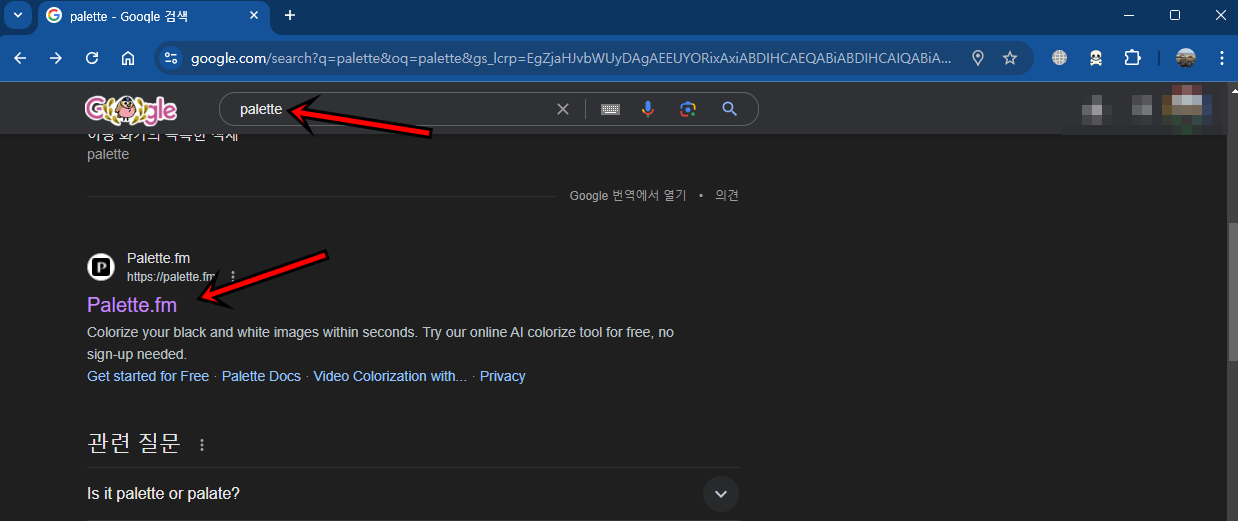Screen dimensions: 1238x521
Task: Click the result description starting with Colorize
Action: click(x=380, y=343)
